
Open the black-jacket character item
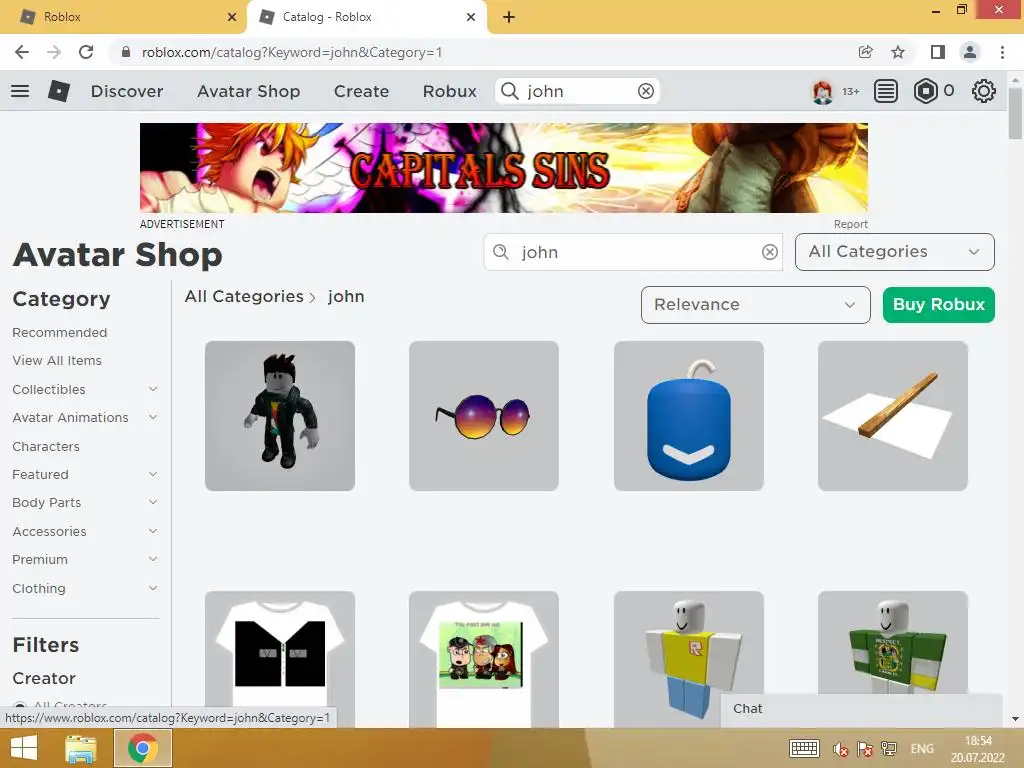280,416
